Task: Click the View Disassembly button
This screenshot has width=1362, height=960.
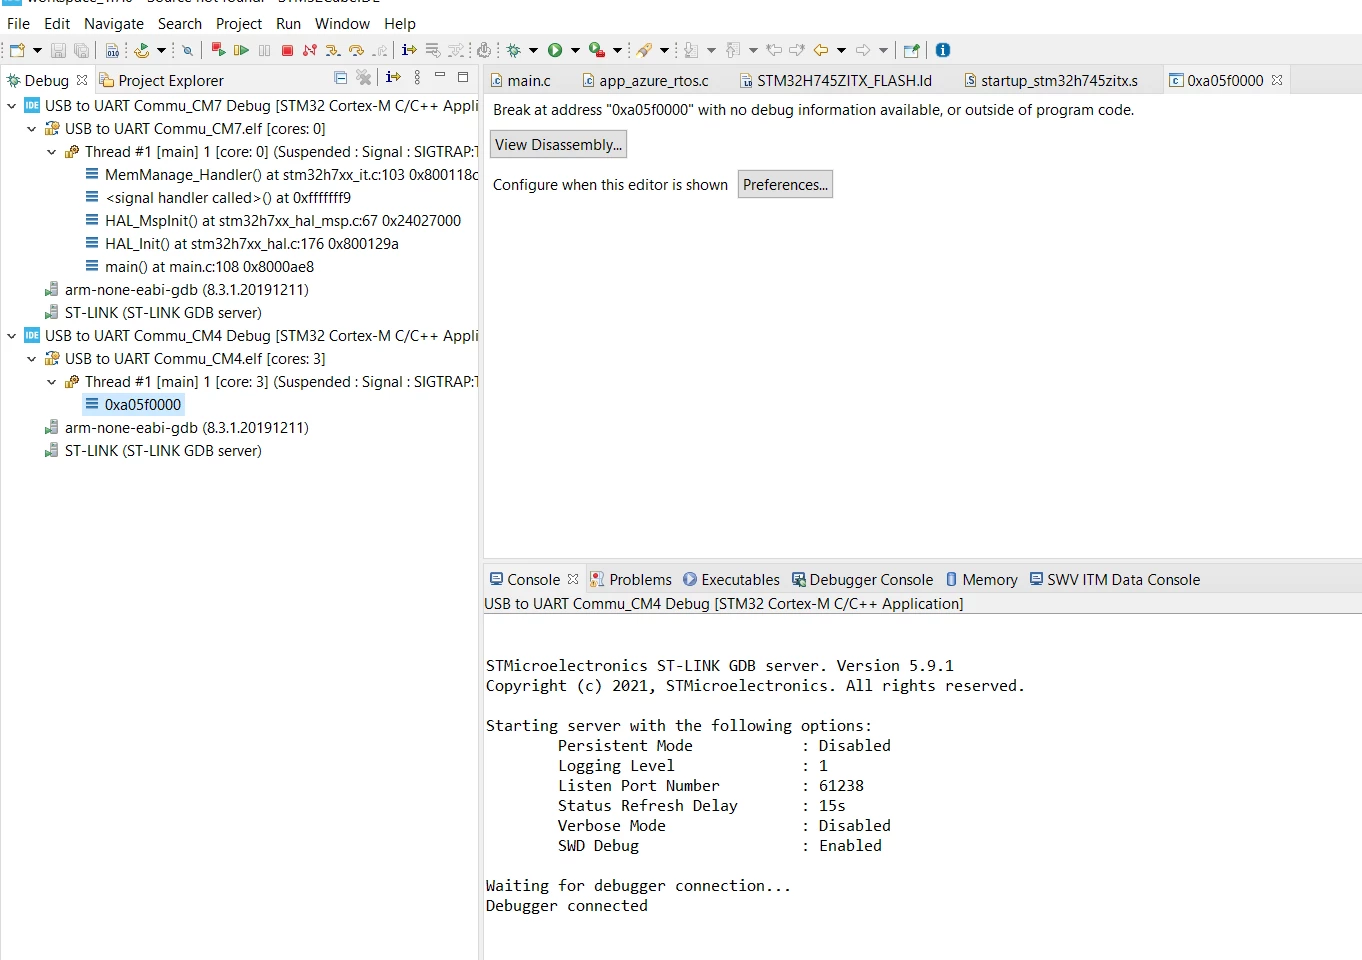Action: tap(558, 145)
